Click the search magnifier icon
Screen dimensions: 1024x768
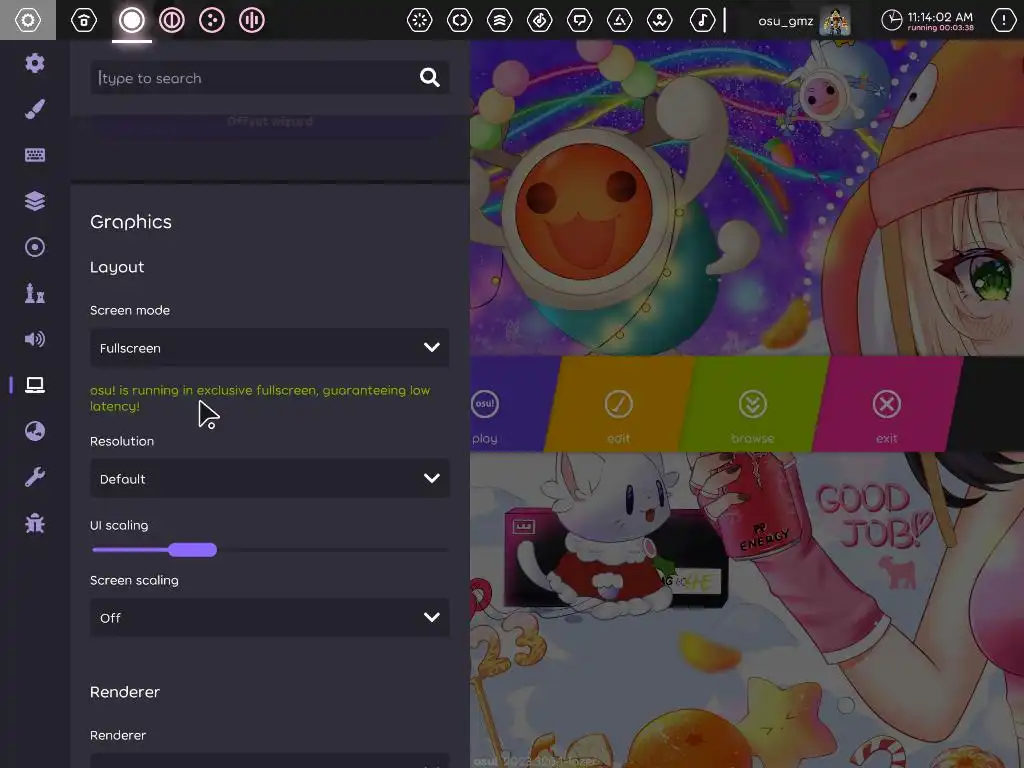pyautogui.click(x=429, y=78)
